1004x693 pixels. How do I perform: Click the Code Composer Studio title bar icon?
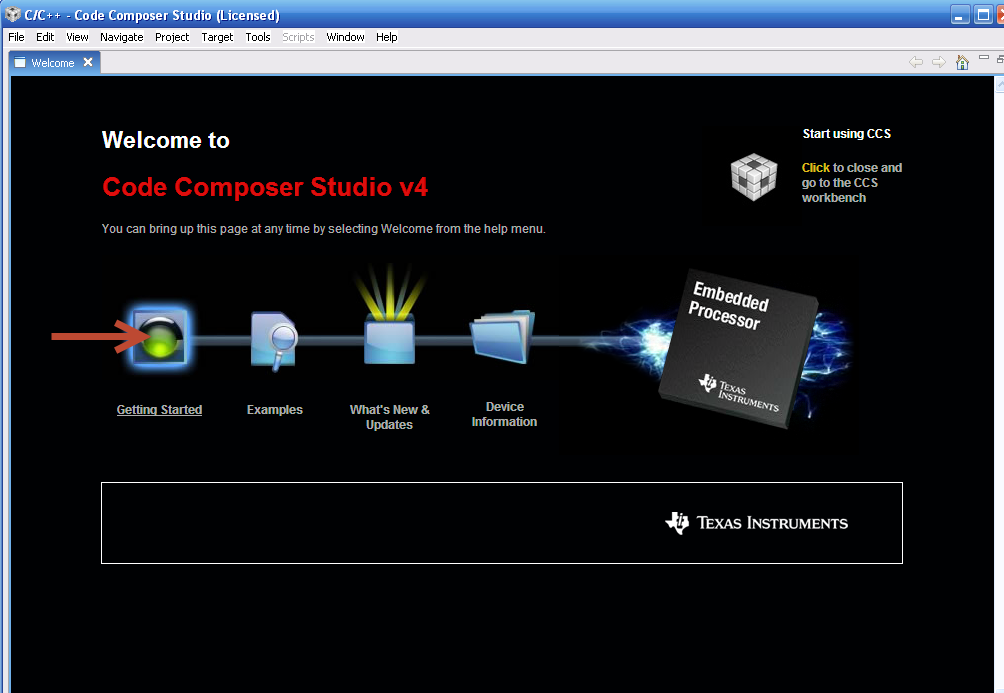pyautogui.click(x=13, y=14)
